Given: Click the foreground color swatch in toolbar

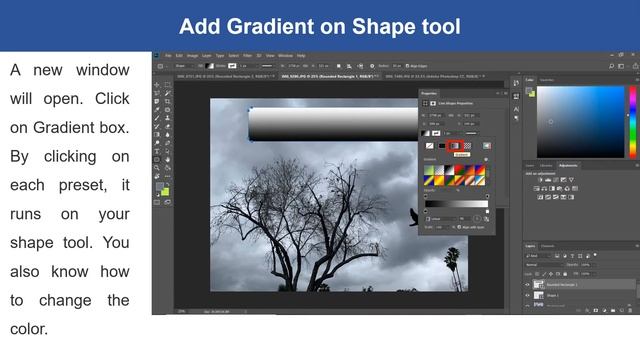Looking at the screenshot, I should [160, 187].
